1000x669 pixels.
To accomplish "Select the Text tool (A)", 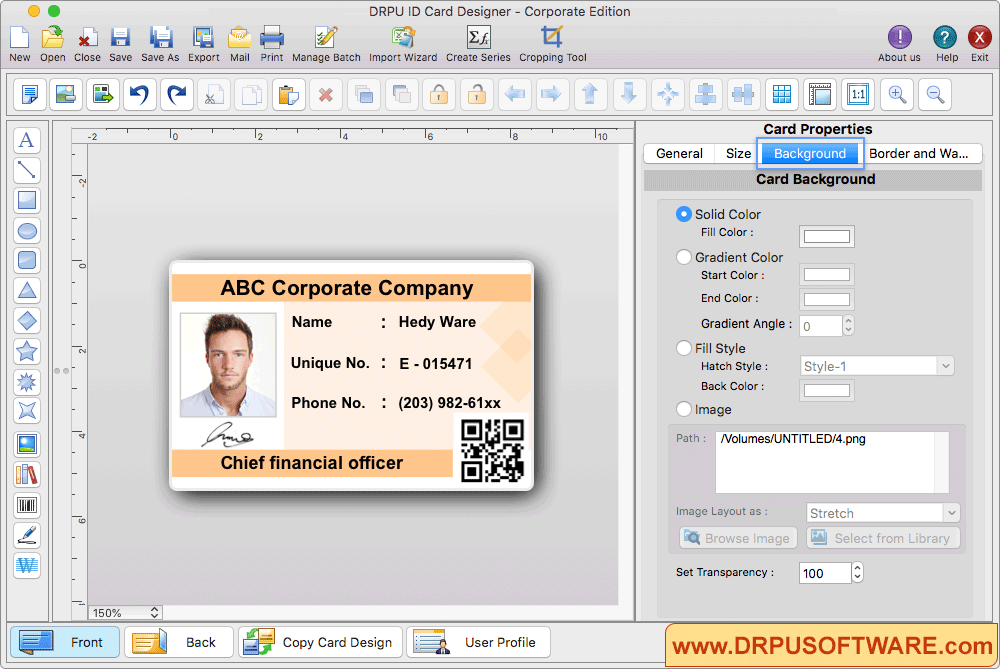I will click(27, 140).
